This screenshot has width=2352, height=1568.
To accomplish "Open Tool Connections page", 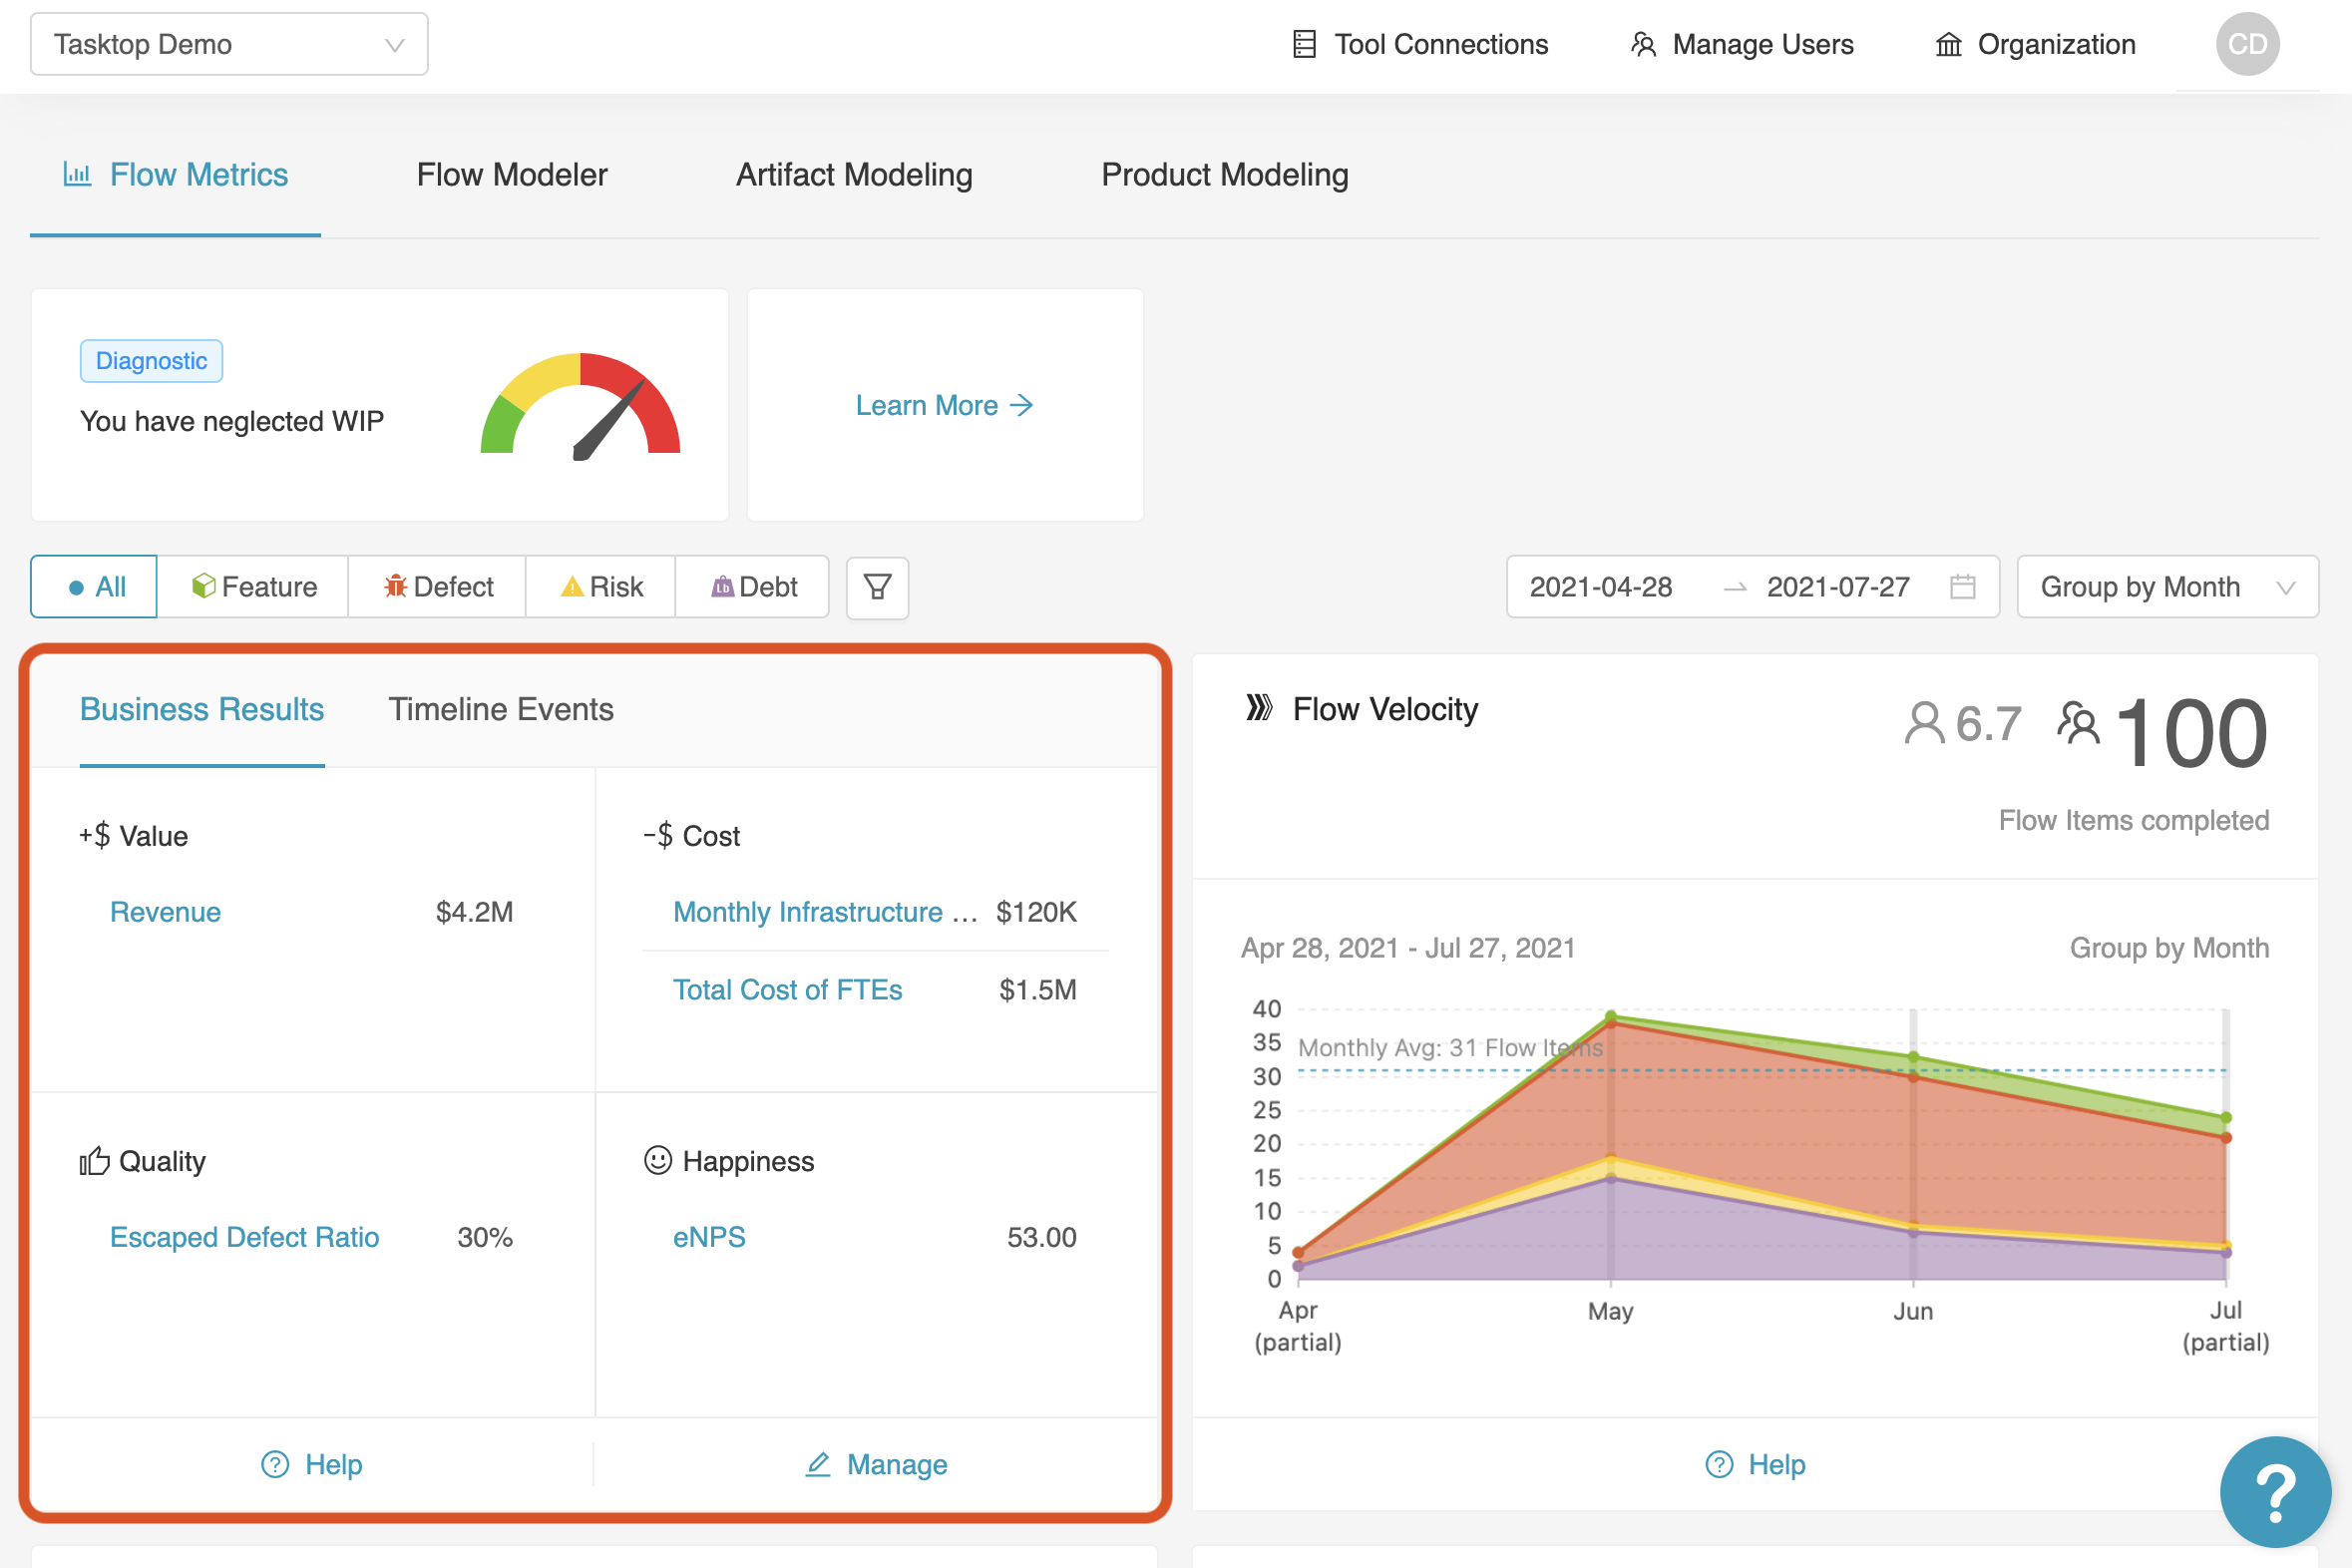I will pos(1420,44).
